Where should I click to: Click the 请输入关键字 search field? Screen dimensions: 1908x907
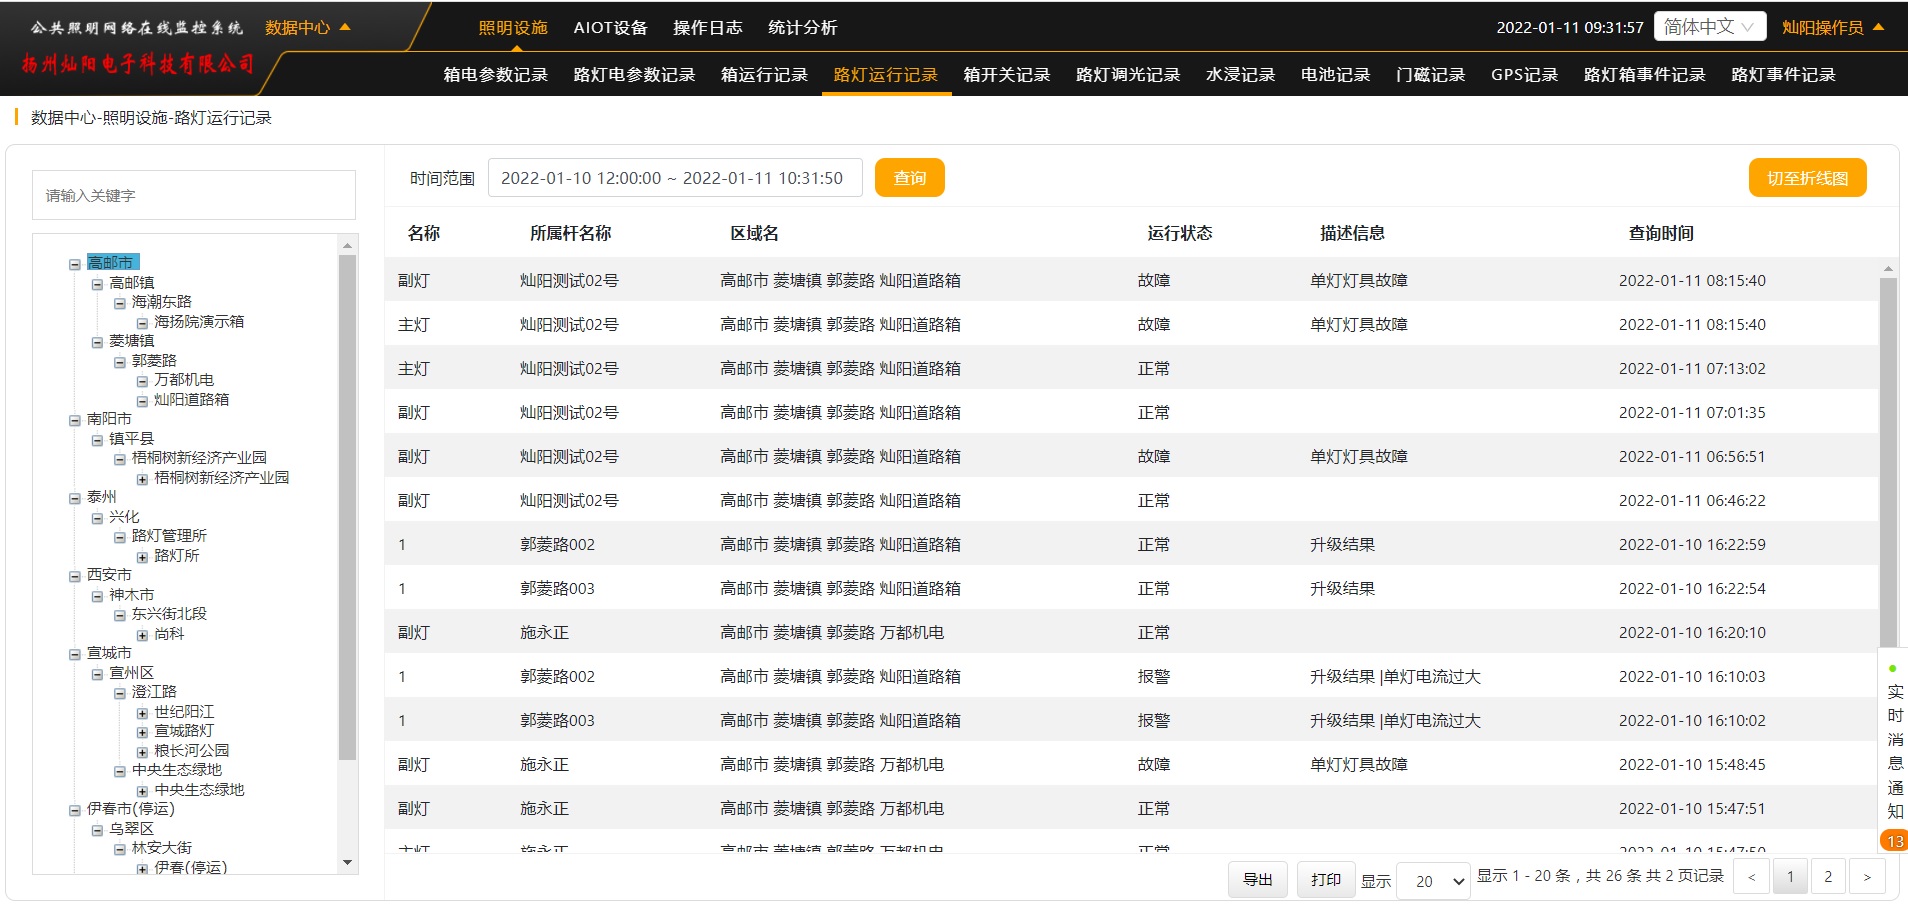coord(194,195)
